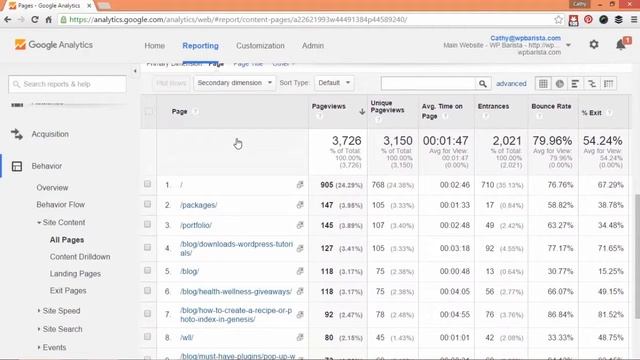Check the box for recipe-or-photo-index row

tap(147, 313)
